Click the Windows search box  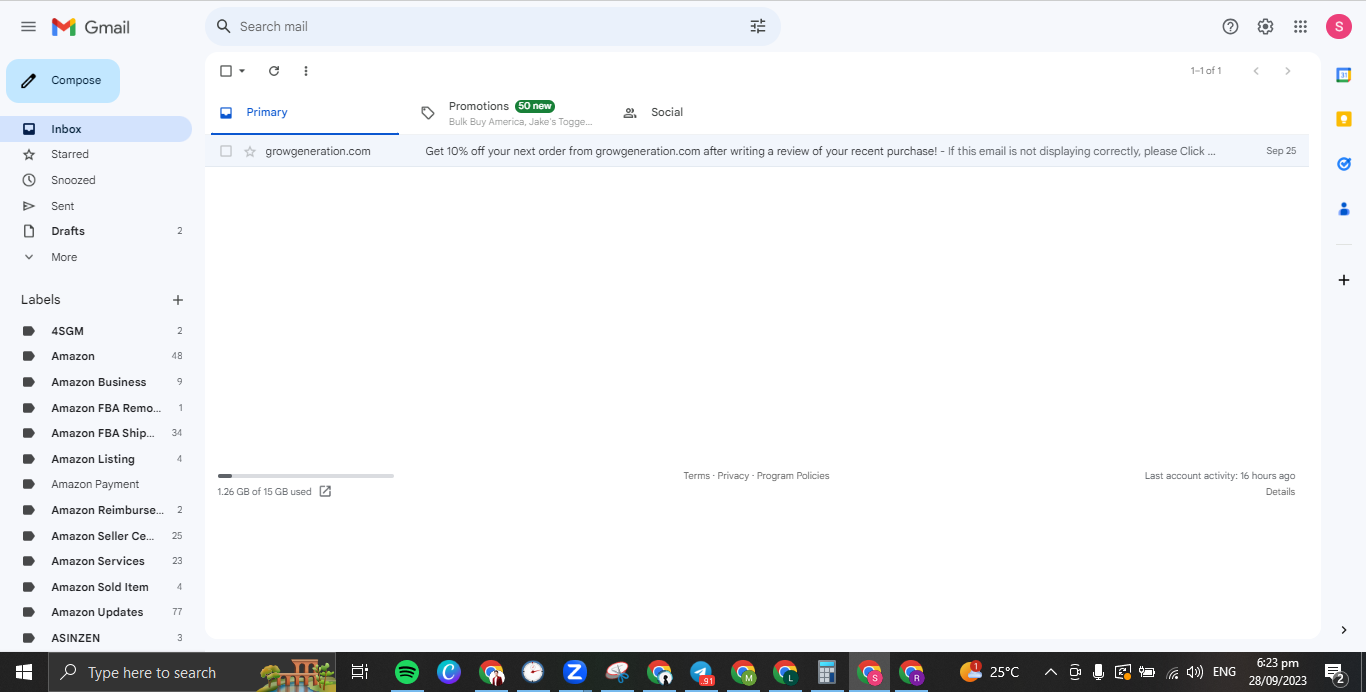(190, 672)
